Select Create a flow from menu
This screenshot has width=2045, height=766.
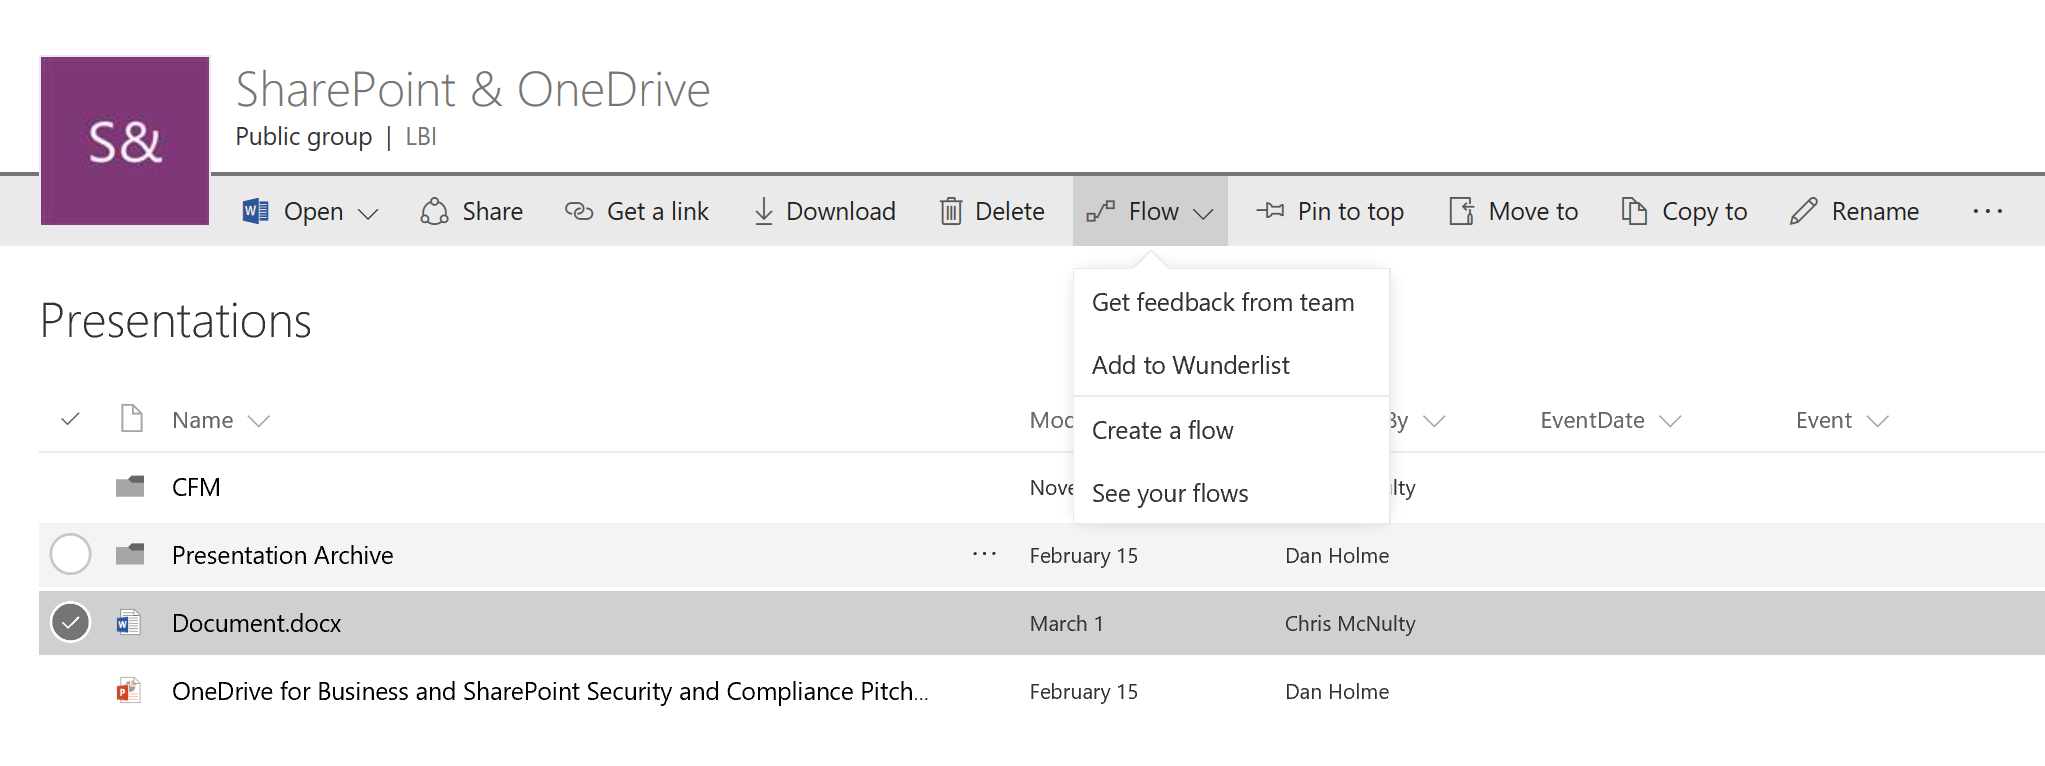coord(1162,431)
